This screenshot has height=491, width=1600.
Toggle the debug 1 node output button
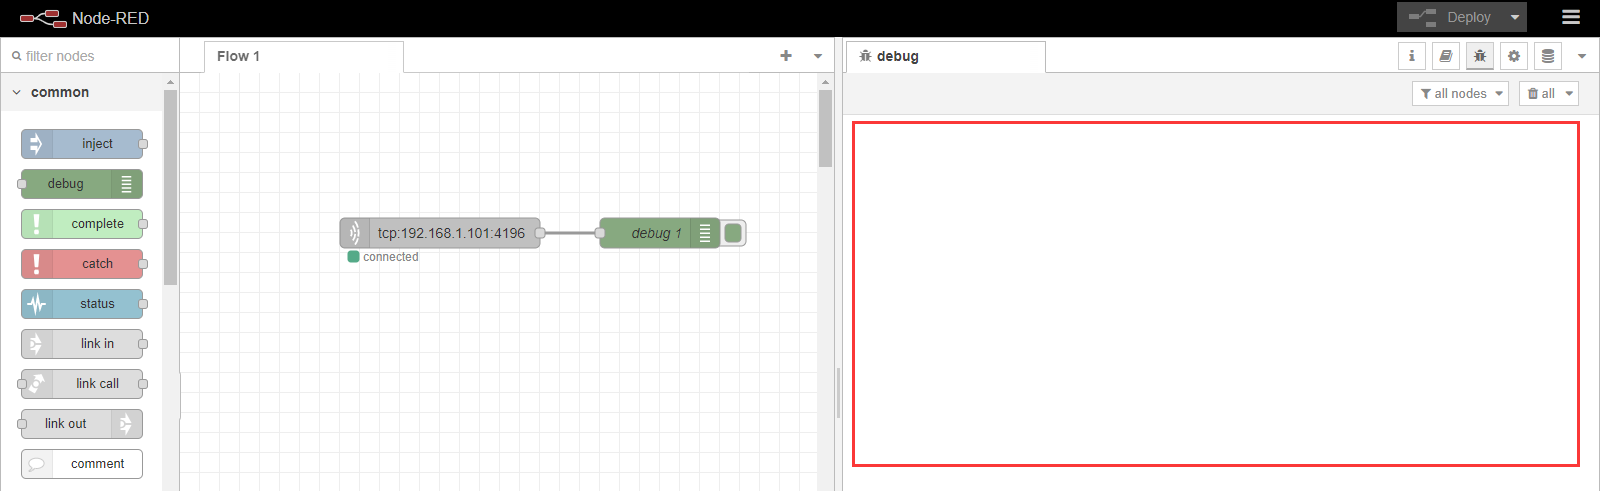click(x=734, y=233)
